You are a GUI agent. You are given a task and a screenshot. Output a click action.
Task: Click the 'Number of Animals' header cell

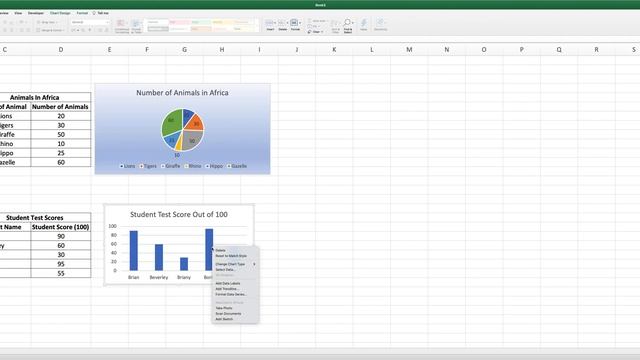coord(61,107)
